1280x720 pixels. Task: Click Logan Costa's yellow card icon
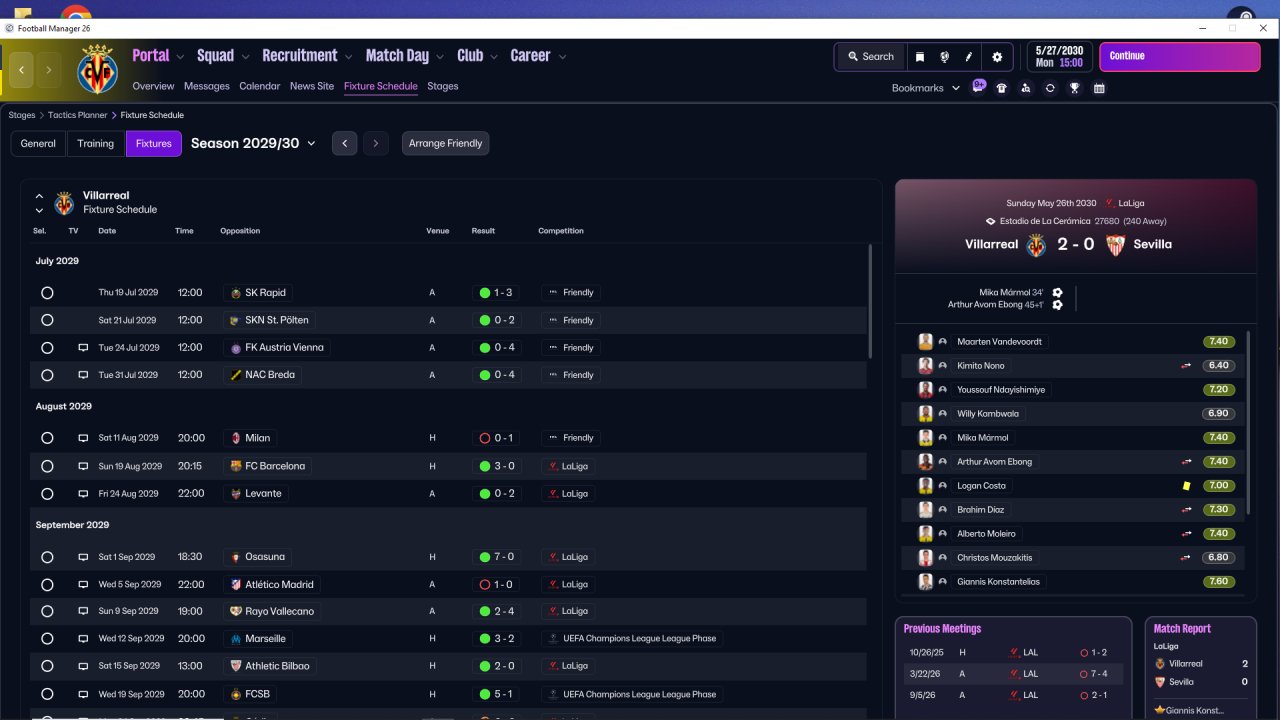pyautogui.click(x=1186, y=486)
